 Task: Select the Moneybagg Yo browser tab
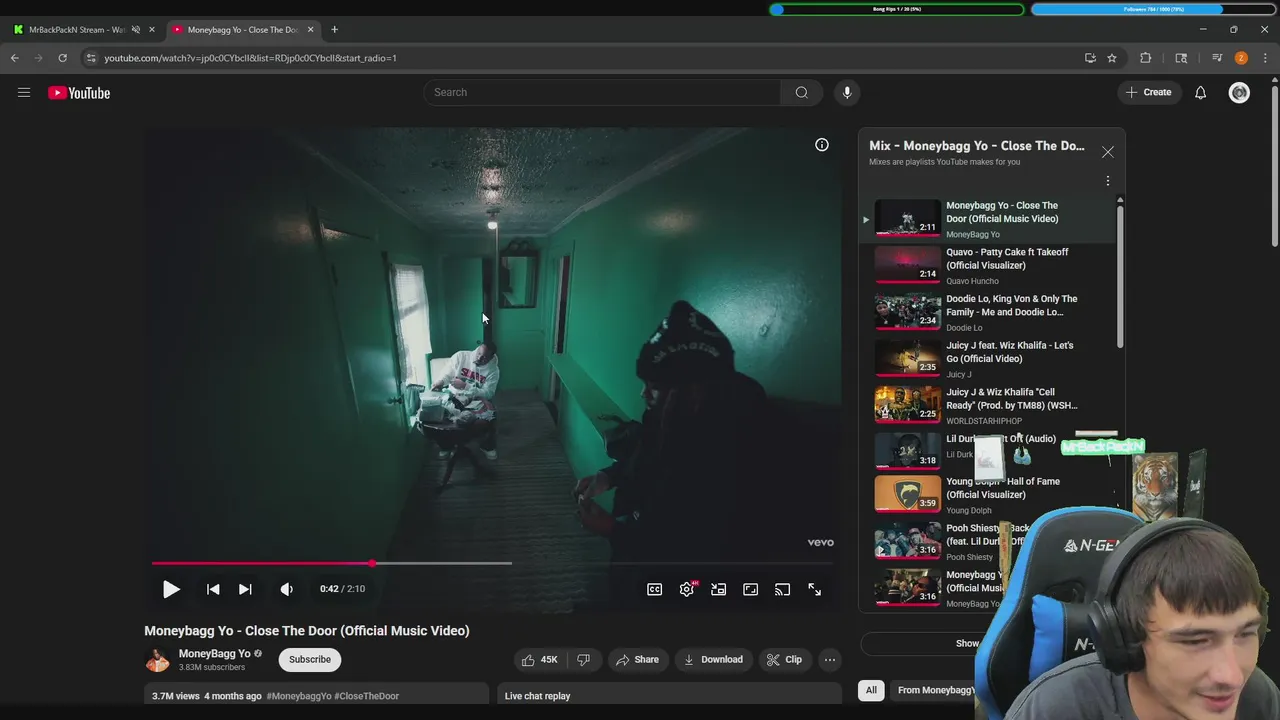242,30
